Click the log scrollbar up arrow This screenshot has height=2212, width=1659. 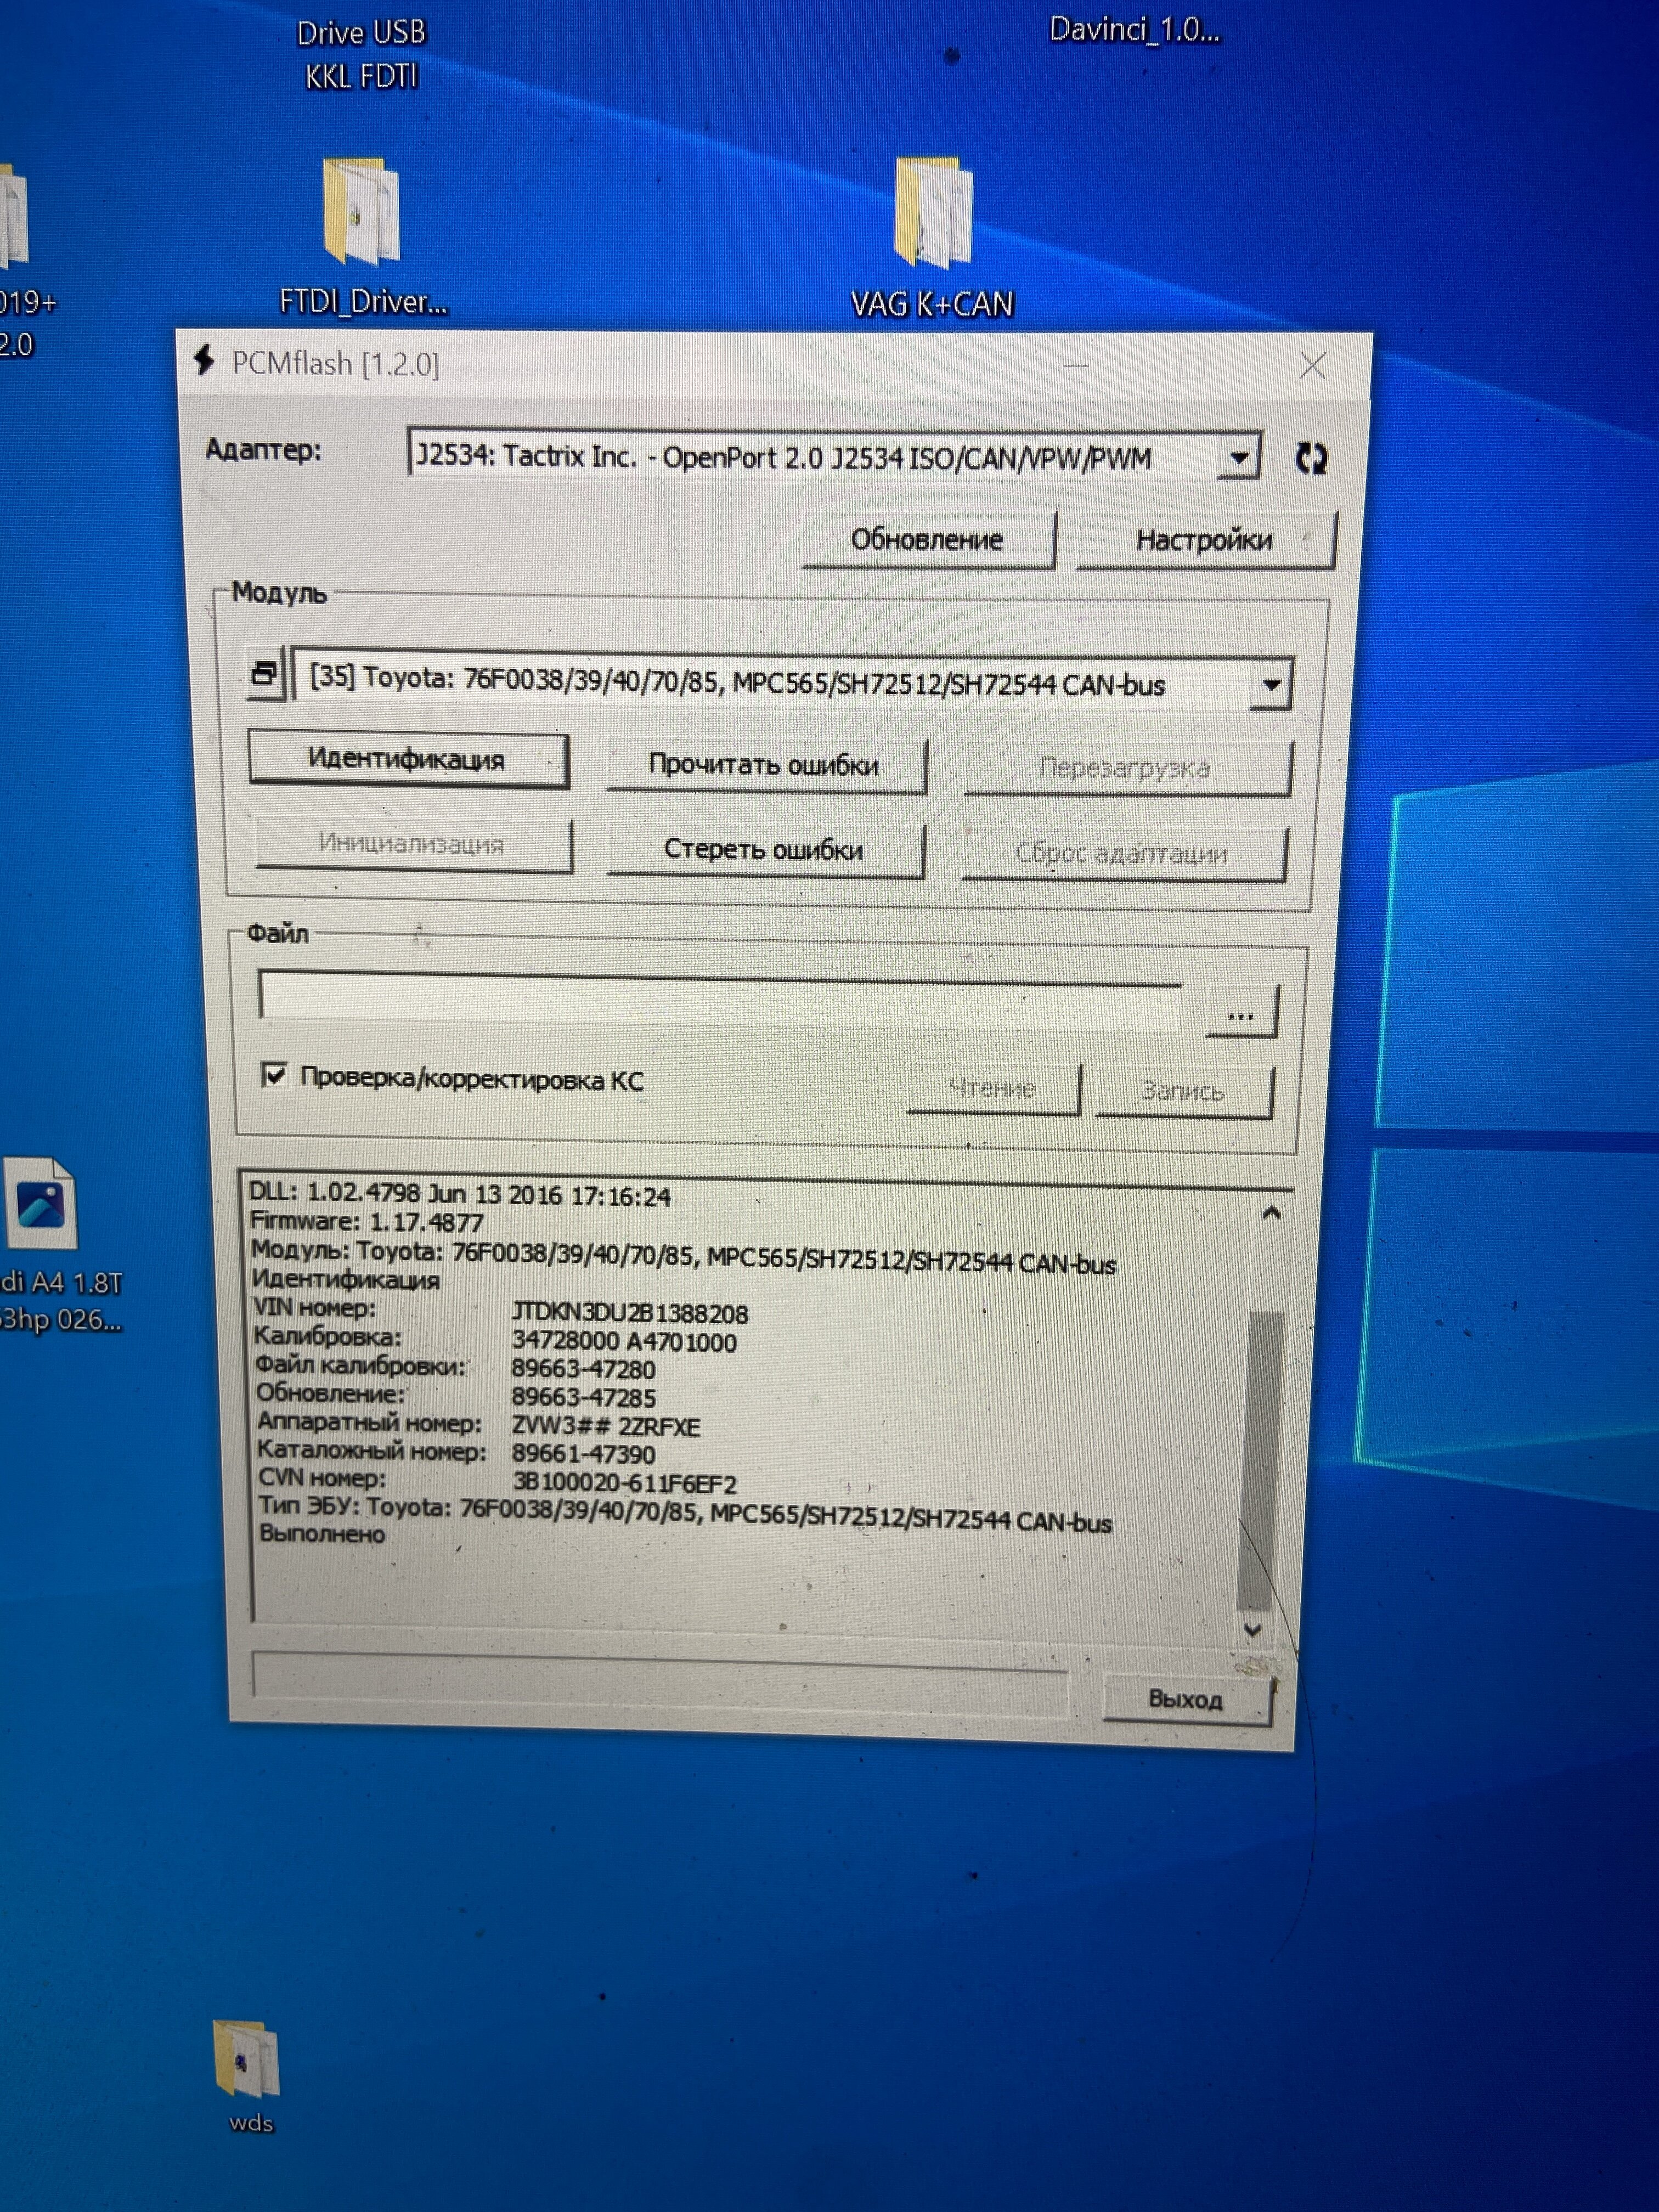click(x=1271, y=1214)
